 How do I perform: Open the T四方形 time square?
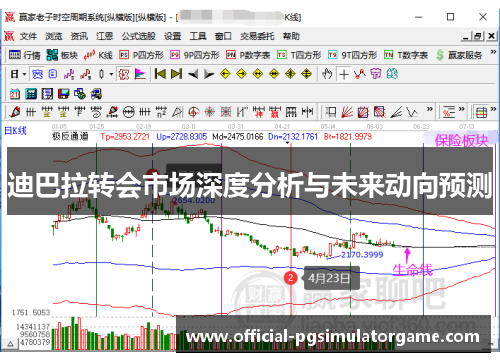[x=299, y=55]
